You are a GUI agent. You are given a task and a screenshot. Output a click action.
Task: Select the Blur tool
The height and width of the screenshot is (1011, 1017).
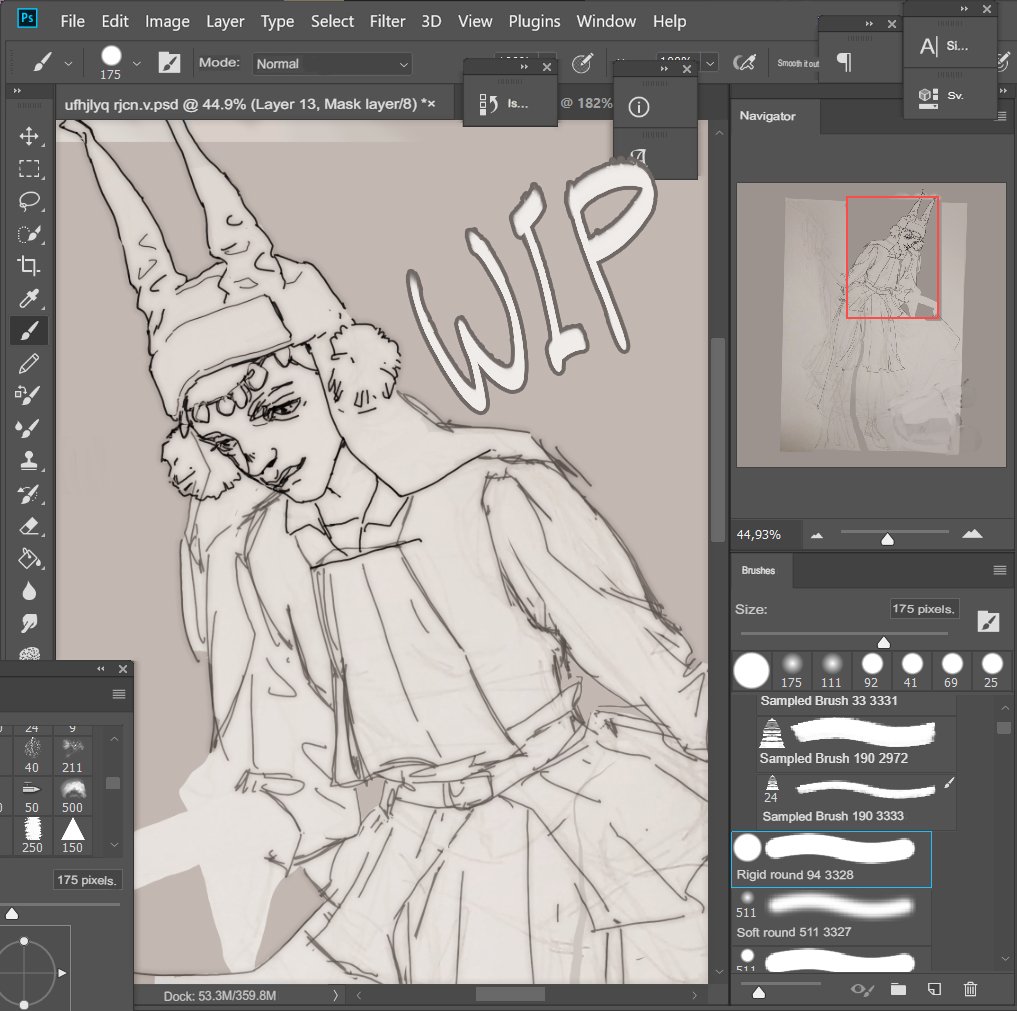click(29, 591)
